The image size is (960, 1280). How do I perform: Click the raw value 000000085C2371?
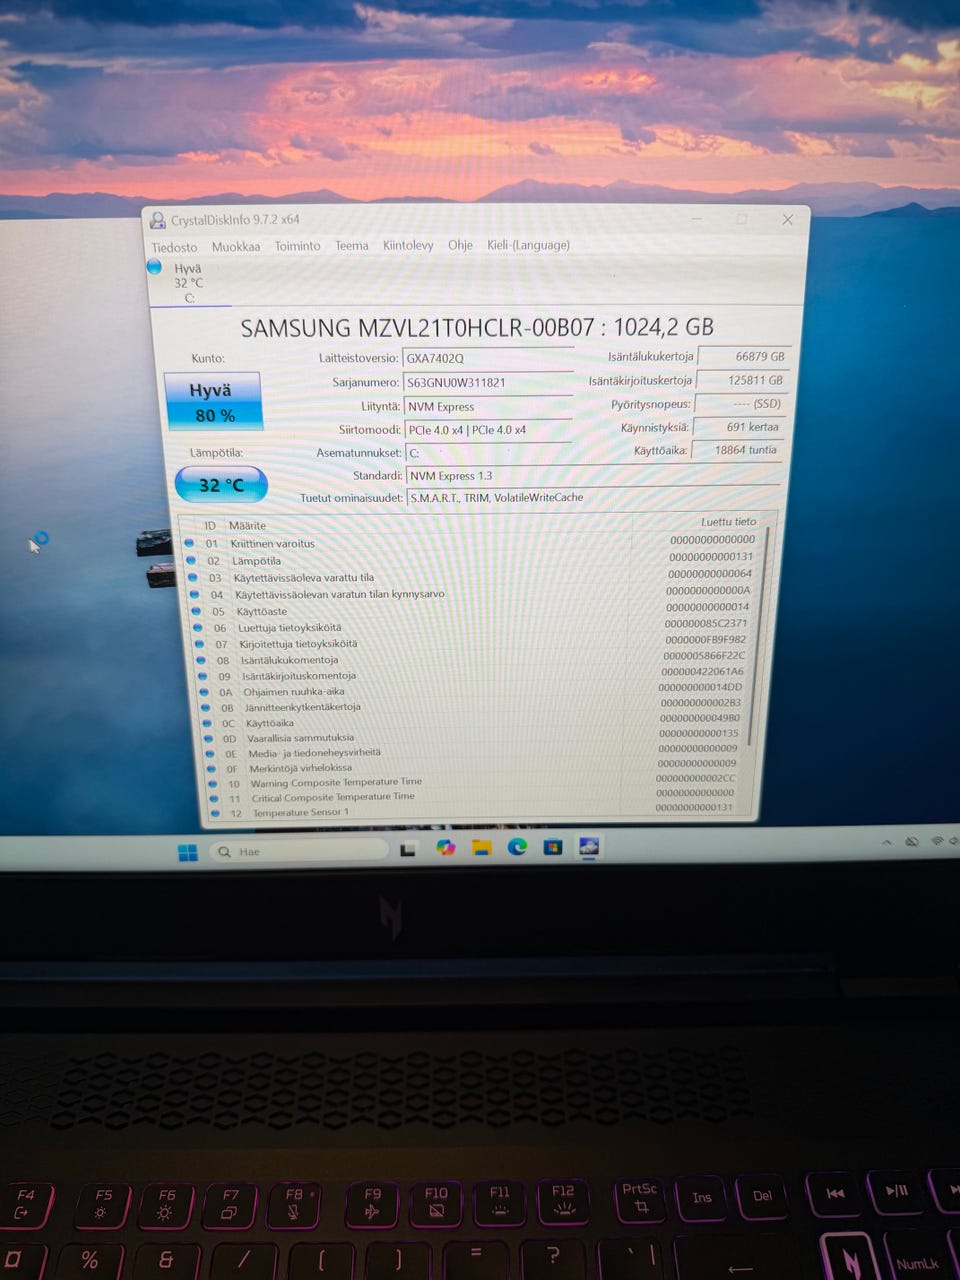click(x=706, y=623)
